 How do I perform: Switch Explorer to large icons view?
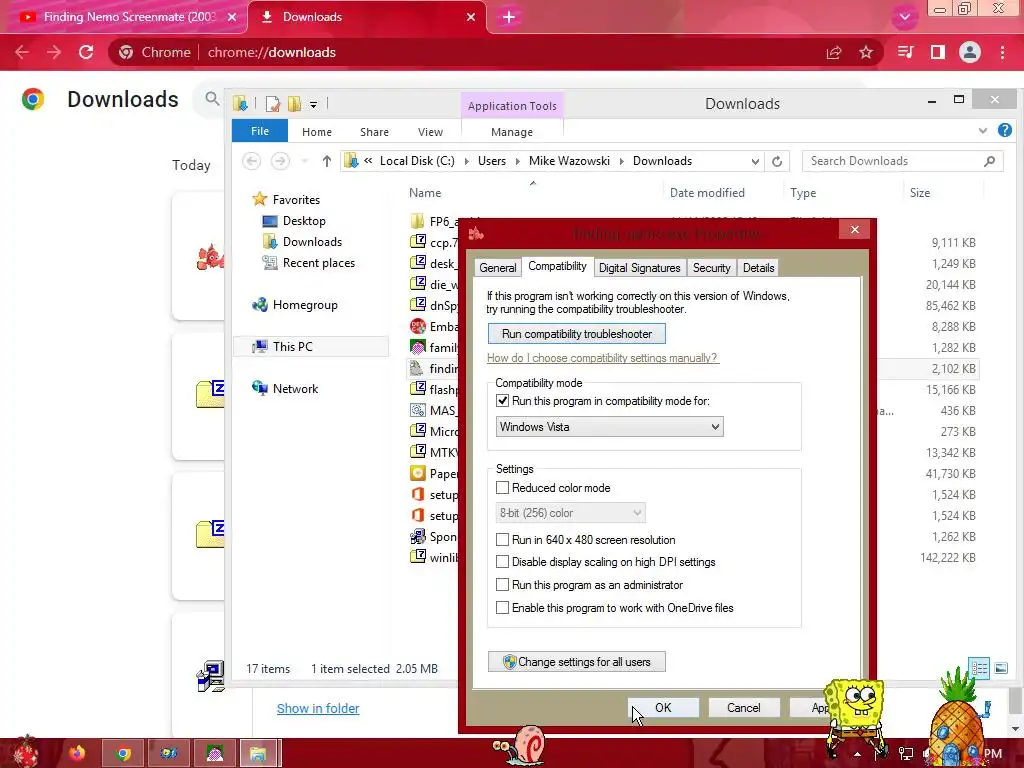coord(1000,668)
